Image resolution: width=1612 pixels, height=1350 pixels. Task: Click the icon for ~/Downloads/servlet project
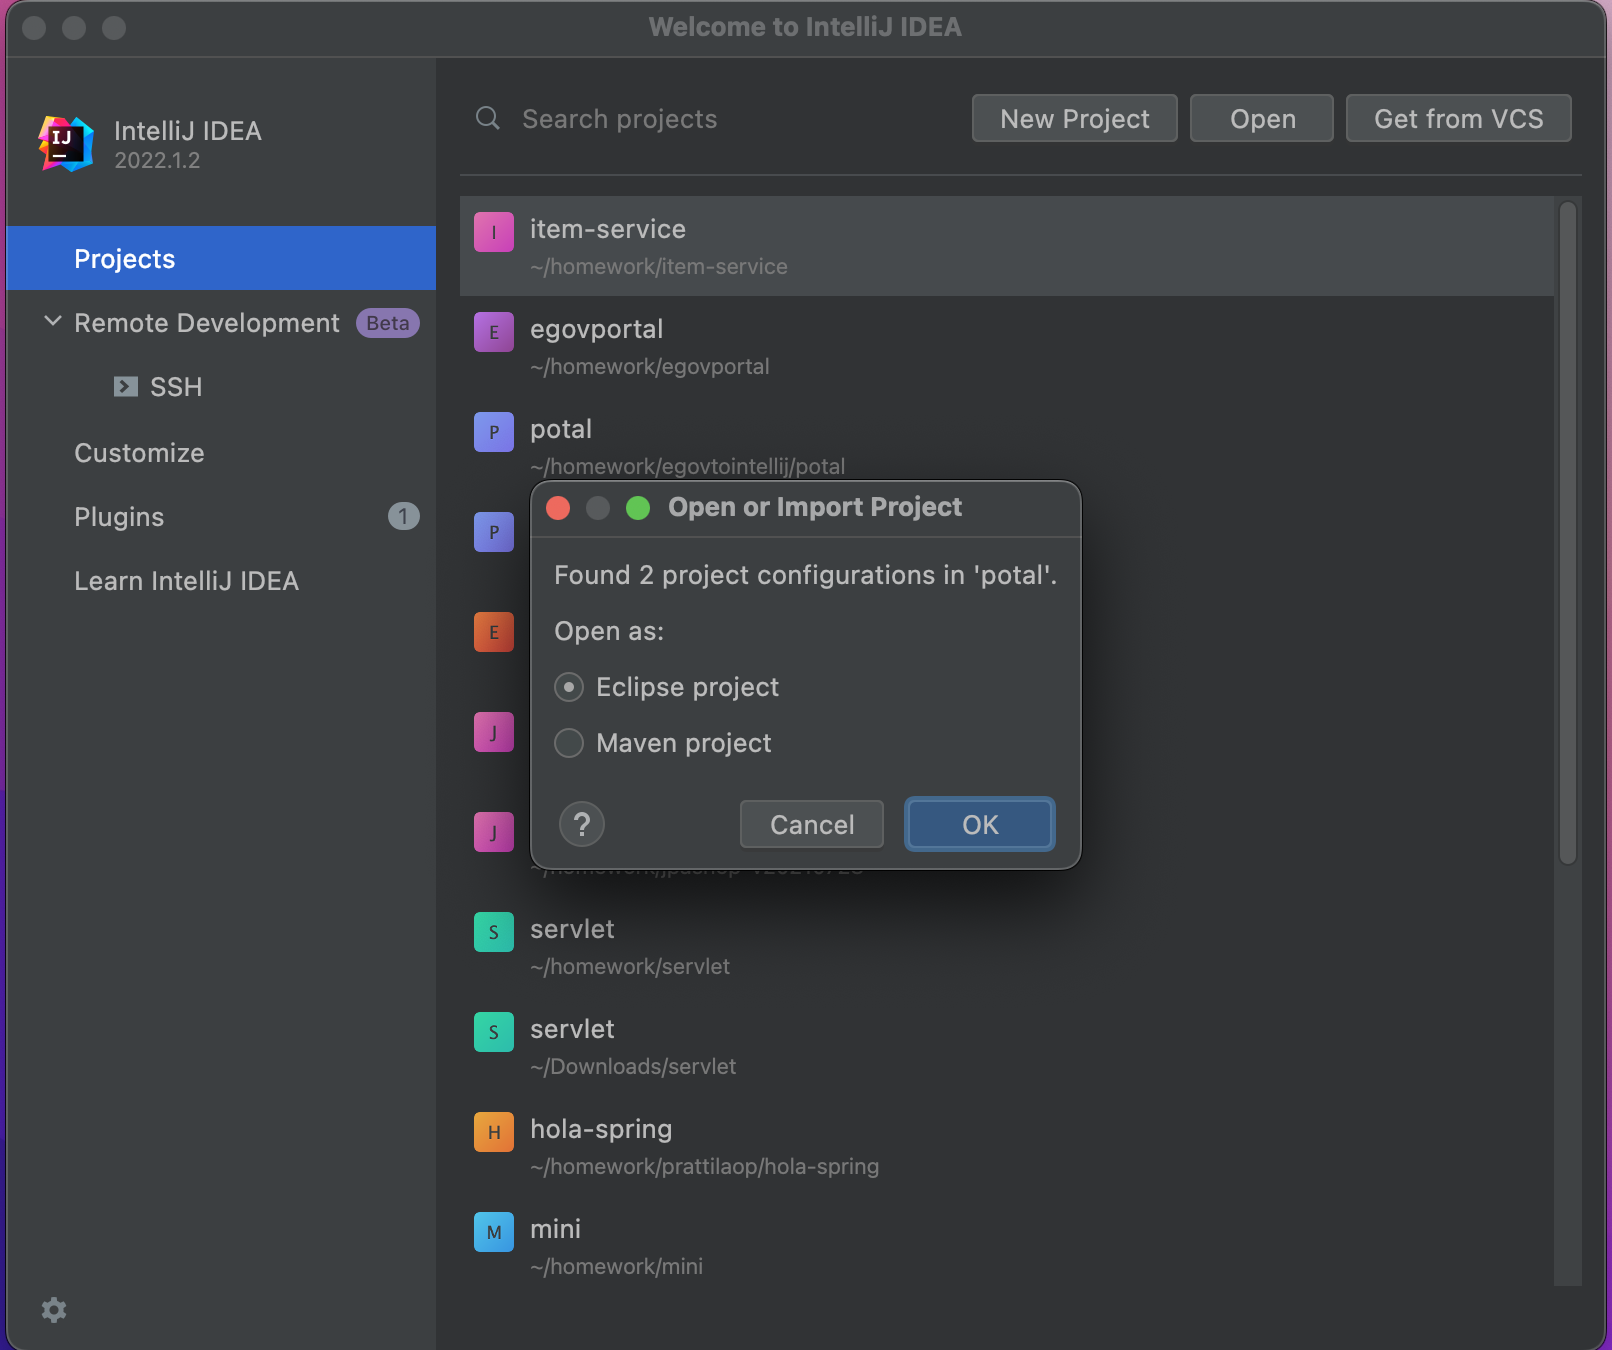(x=494, y=1032)
